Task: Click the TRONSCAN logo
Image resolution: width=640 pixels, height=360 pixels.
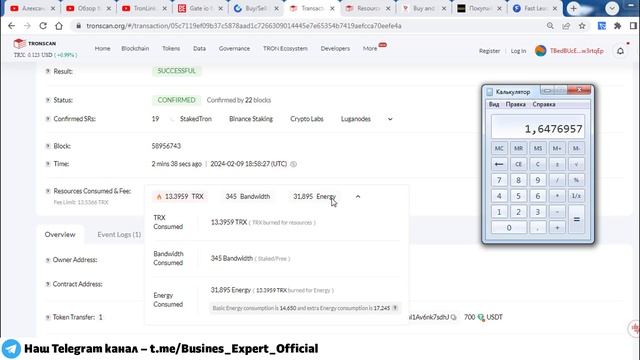Action: pyautogui.click(x=35, y=43)
